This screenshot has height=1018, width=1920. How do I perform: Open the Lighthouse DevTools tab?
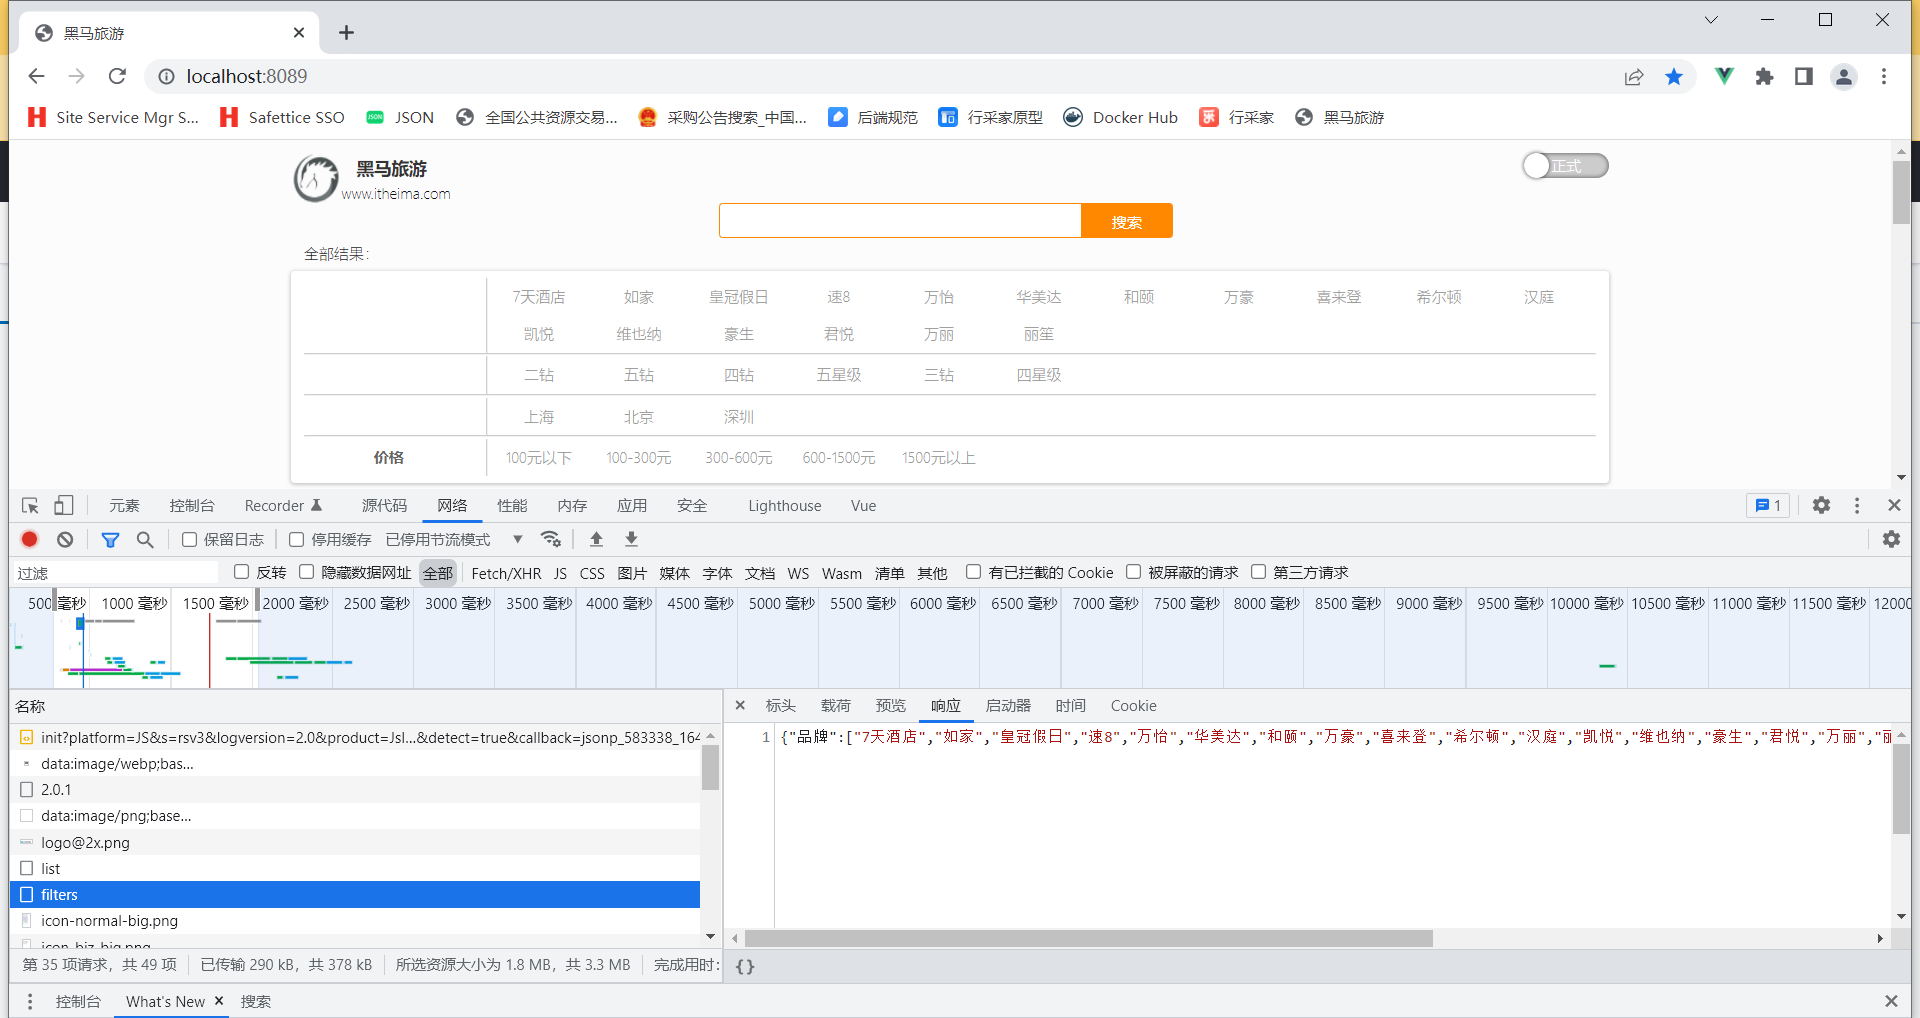tap(785, 505)
